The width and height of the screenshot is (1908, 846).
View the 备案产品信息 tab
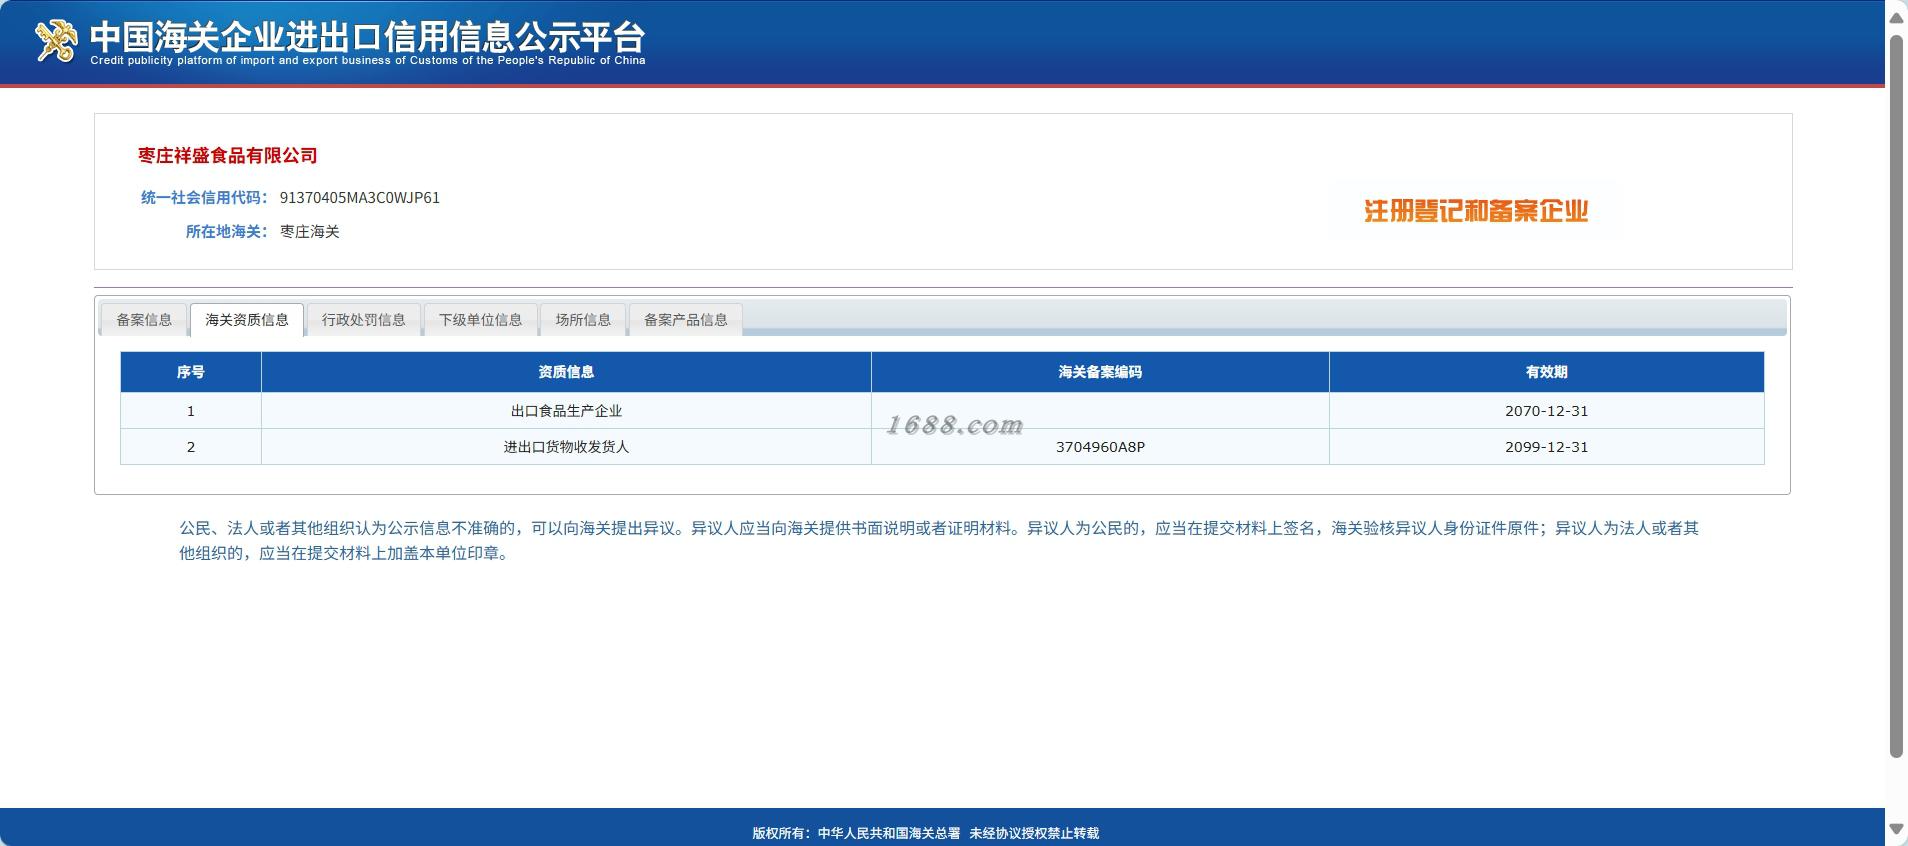686,320
